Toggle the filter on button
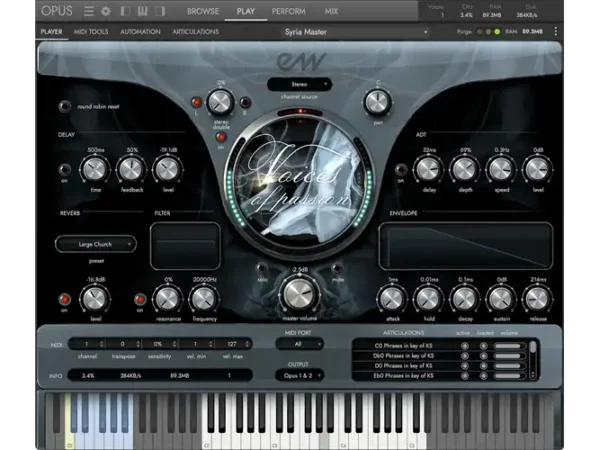 (140, 299)
